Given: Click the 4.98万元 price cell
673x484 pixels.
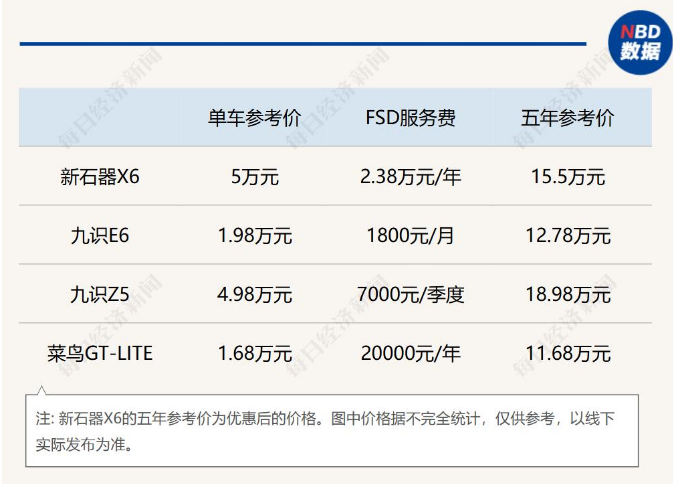Looking at the screenshot, I should click(254, 294).
